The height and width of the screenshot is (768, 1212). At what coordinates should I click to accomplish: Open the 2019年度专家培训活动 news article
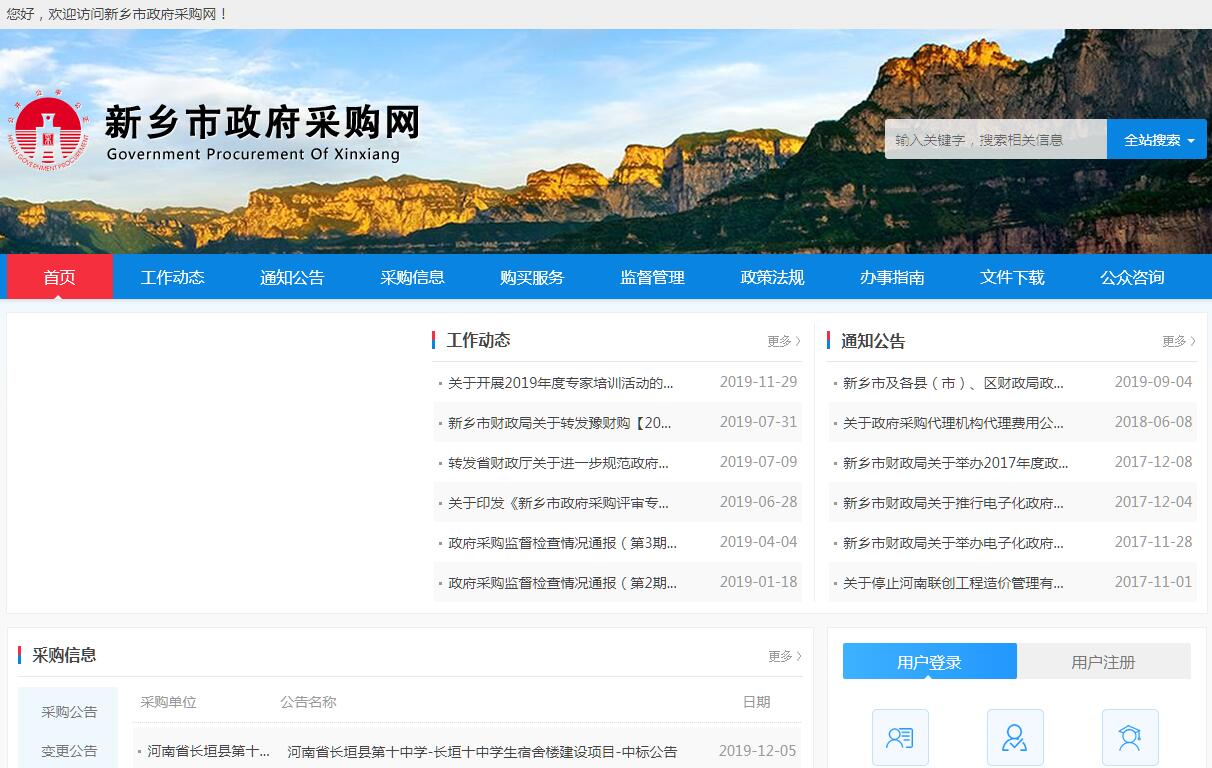(x=560, y=382)
